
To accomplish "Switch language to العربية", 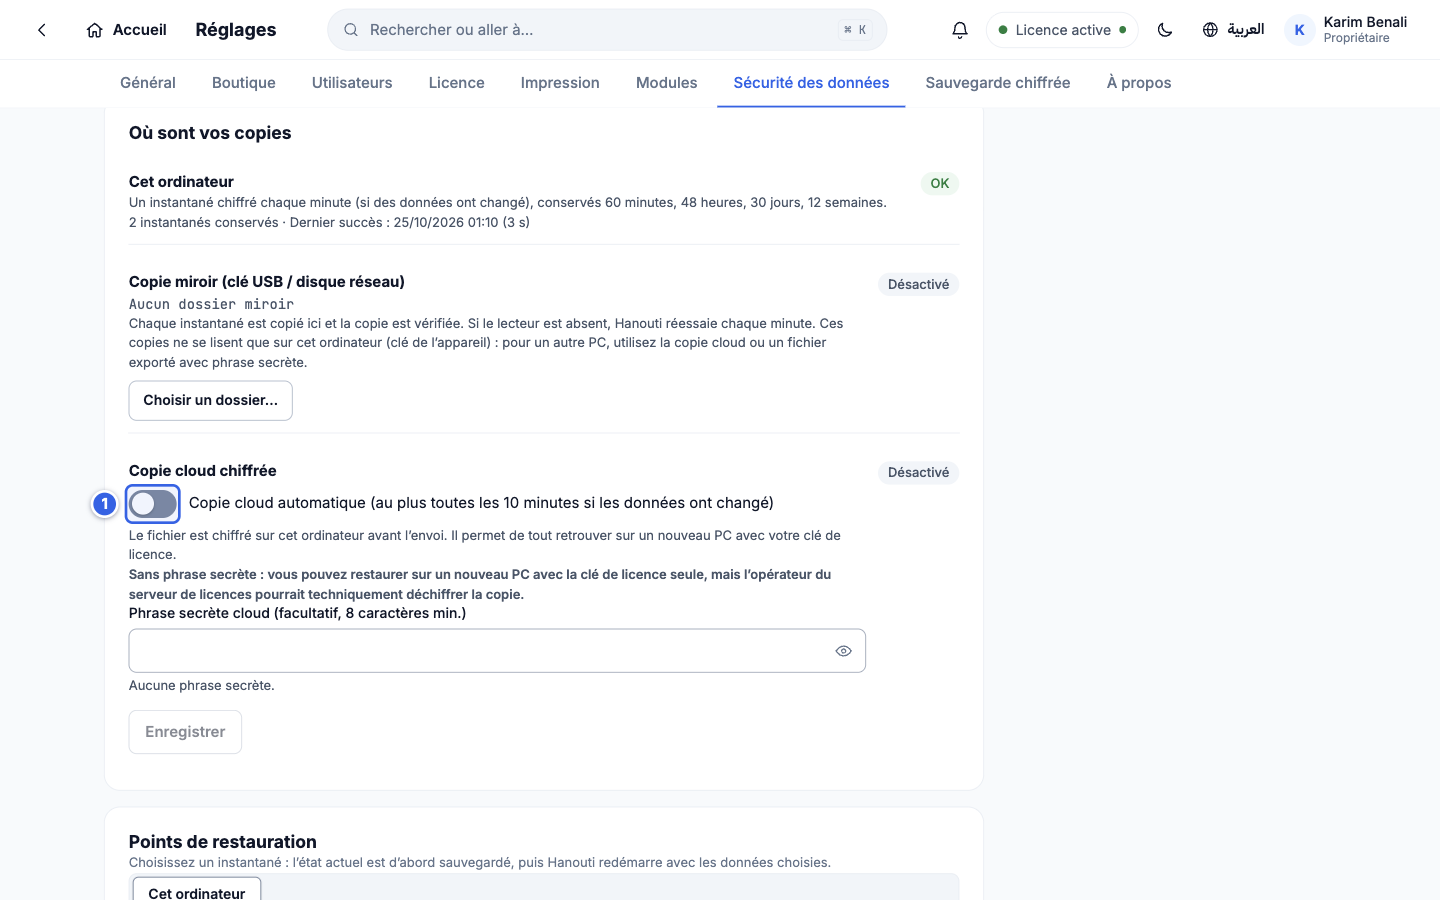I will coord(1233,30).
